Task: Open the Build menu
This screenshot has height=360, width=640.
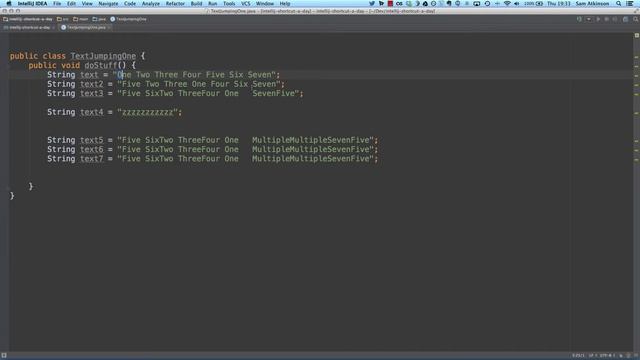Action: point(196,4)
